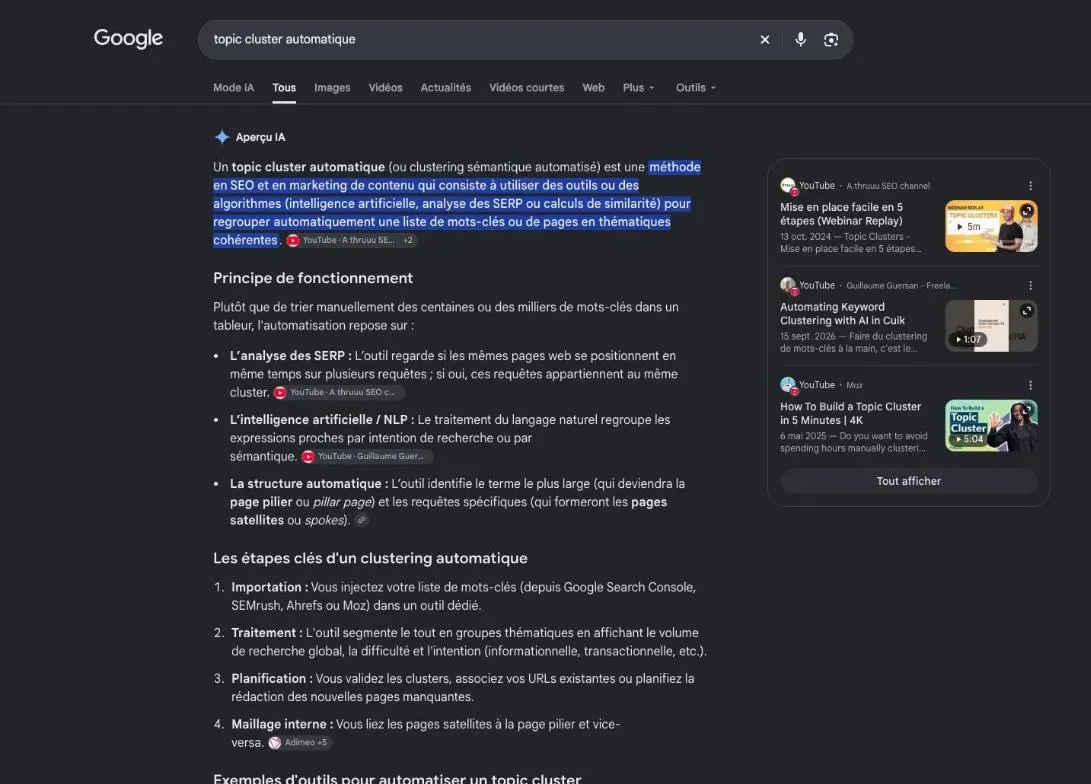Click the link icon after 'spokes)'
Image resolution: width=1091 pixels, height=784 pixels.
click(362, 520)
